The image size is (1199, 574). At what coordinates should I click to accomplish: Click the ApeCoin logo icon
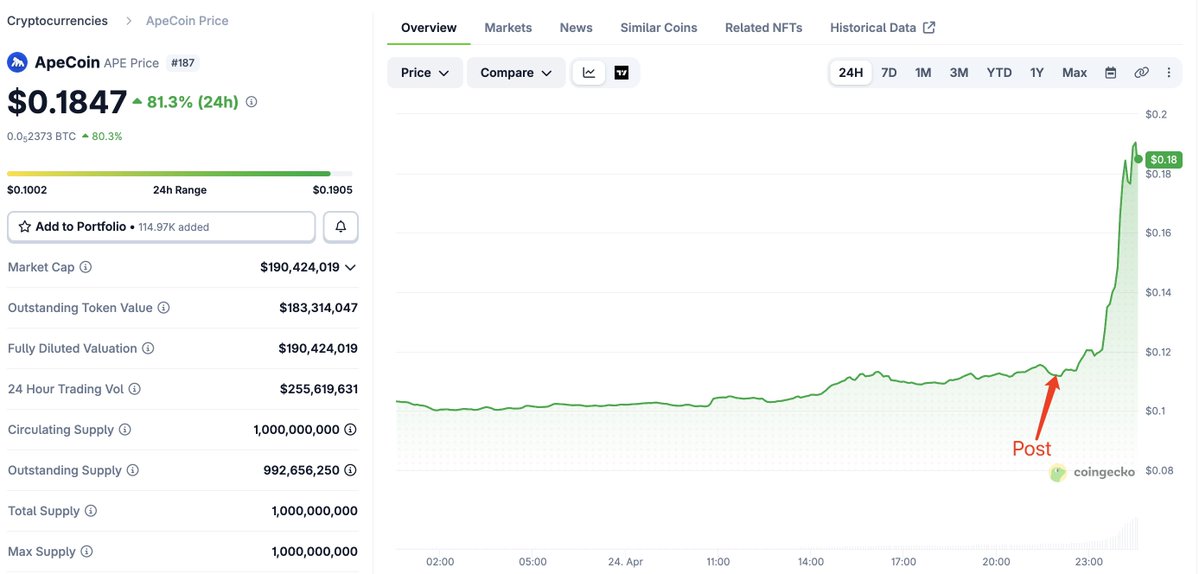[x=18, y=63]
